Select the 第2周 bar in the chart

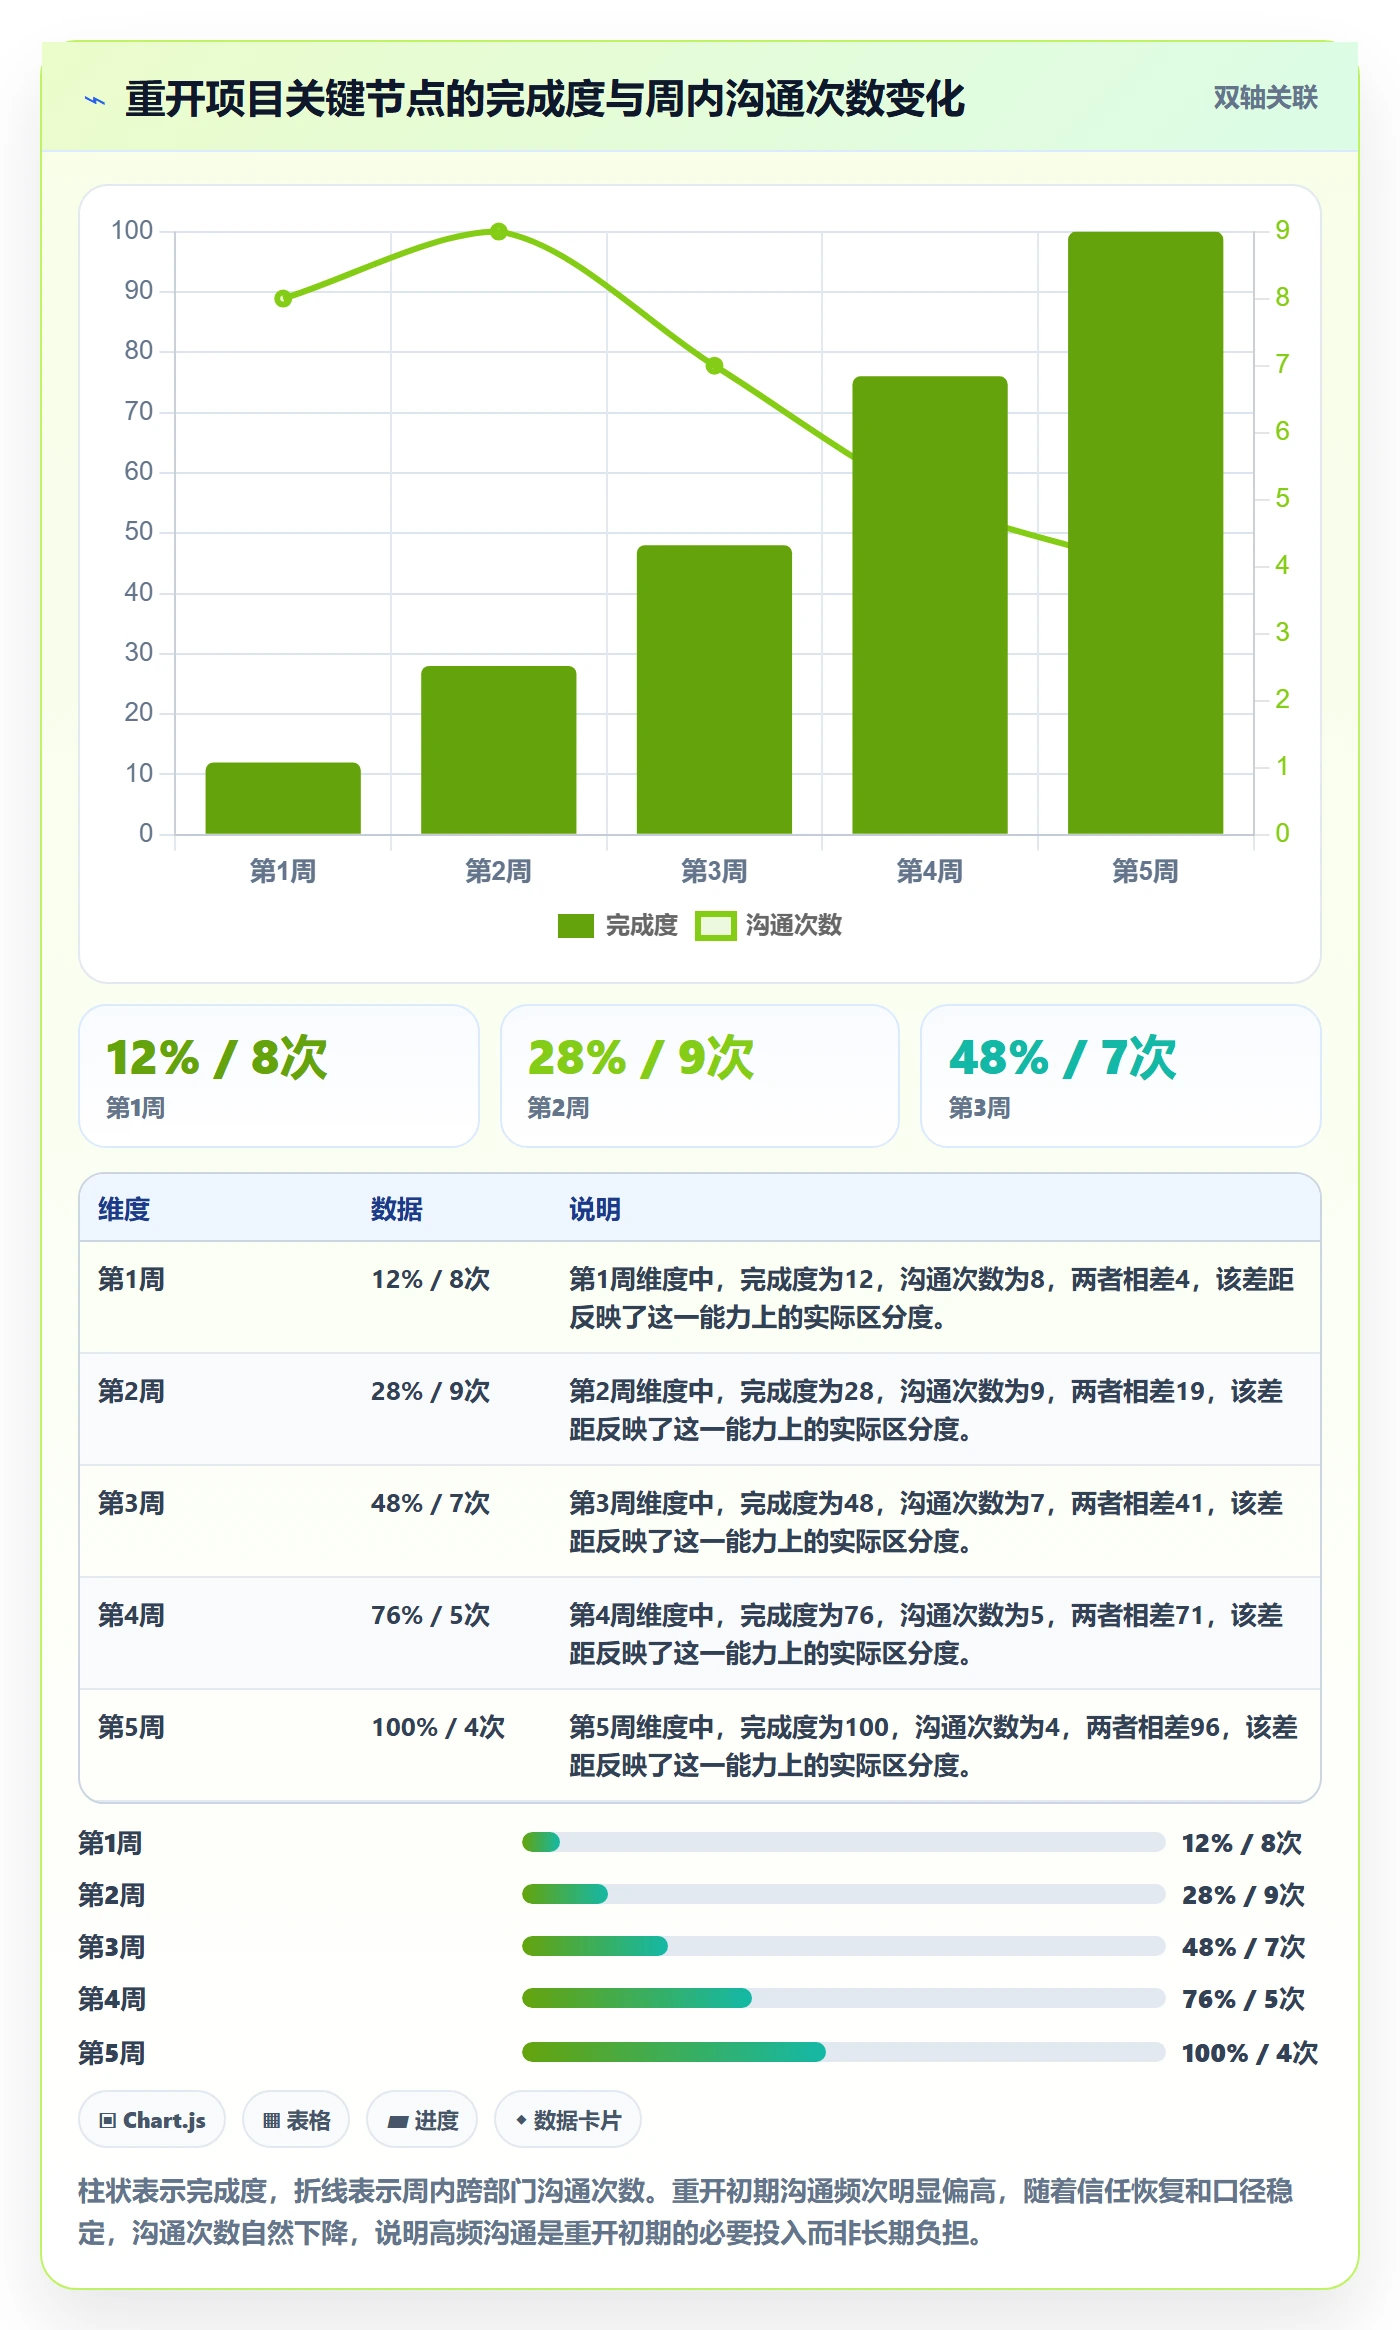click(498, 750)
